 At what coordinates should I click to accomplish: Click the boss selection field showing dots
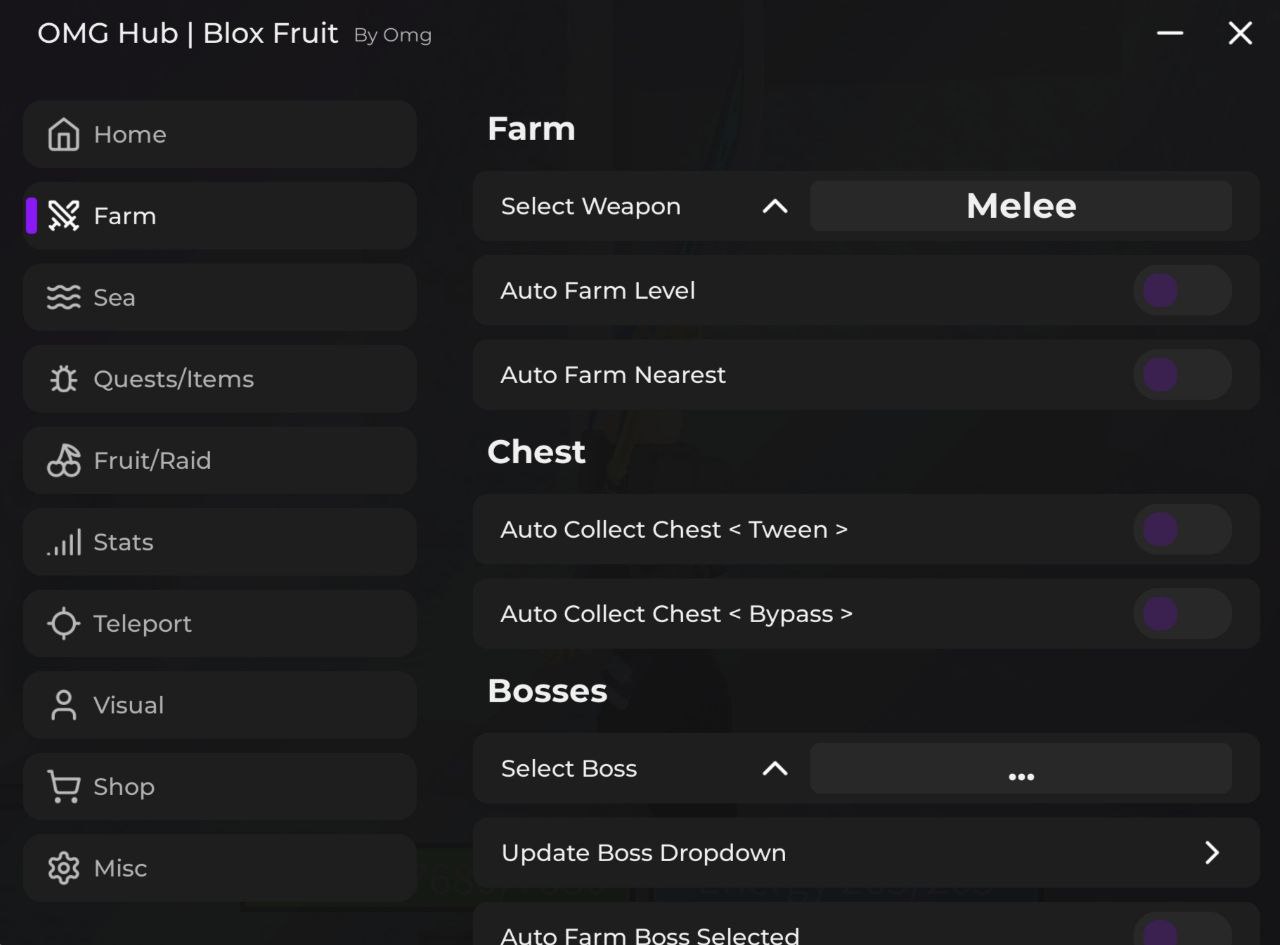(x=1020, y=769)
